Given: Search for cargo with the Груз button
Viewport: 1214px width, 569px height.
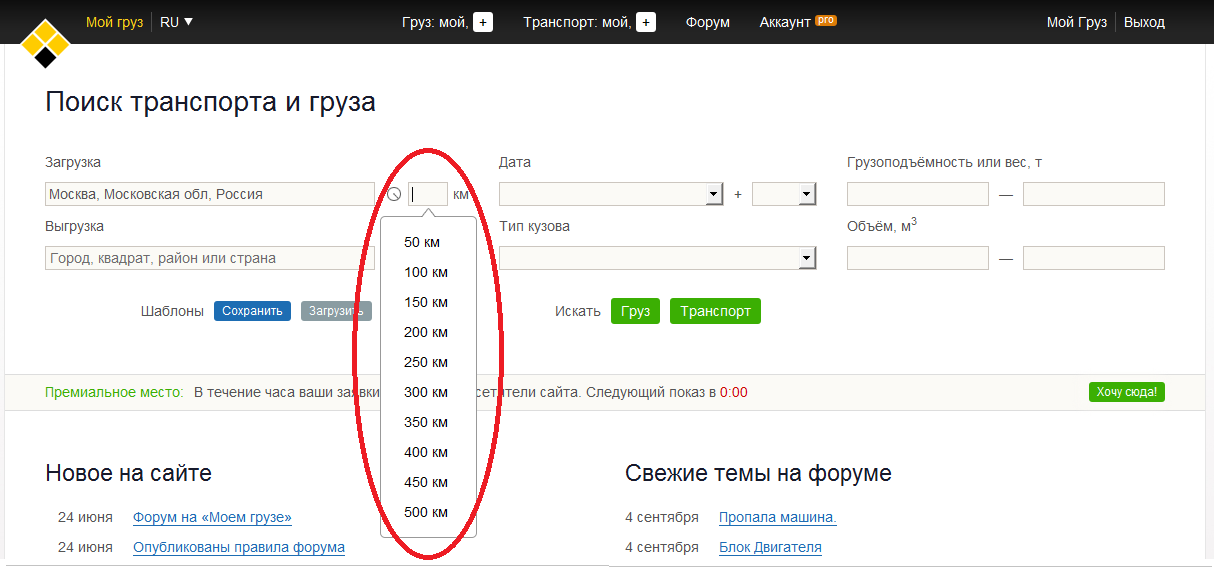Looking at the screenshot, I should (634, 311).
